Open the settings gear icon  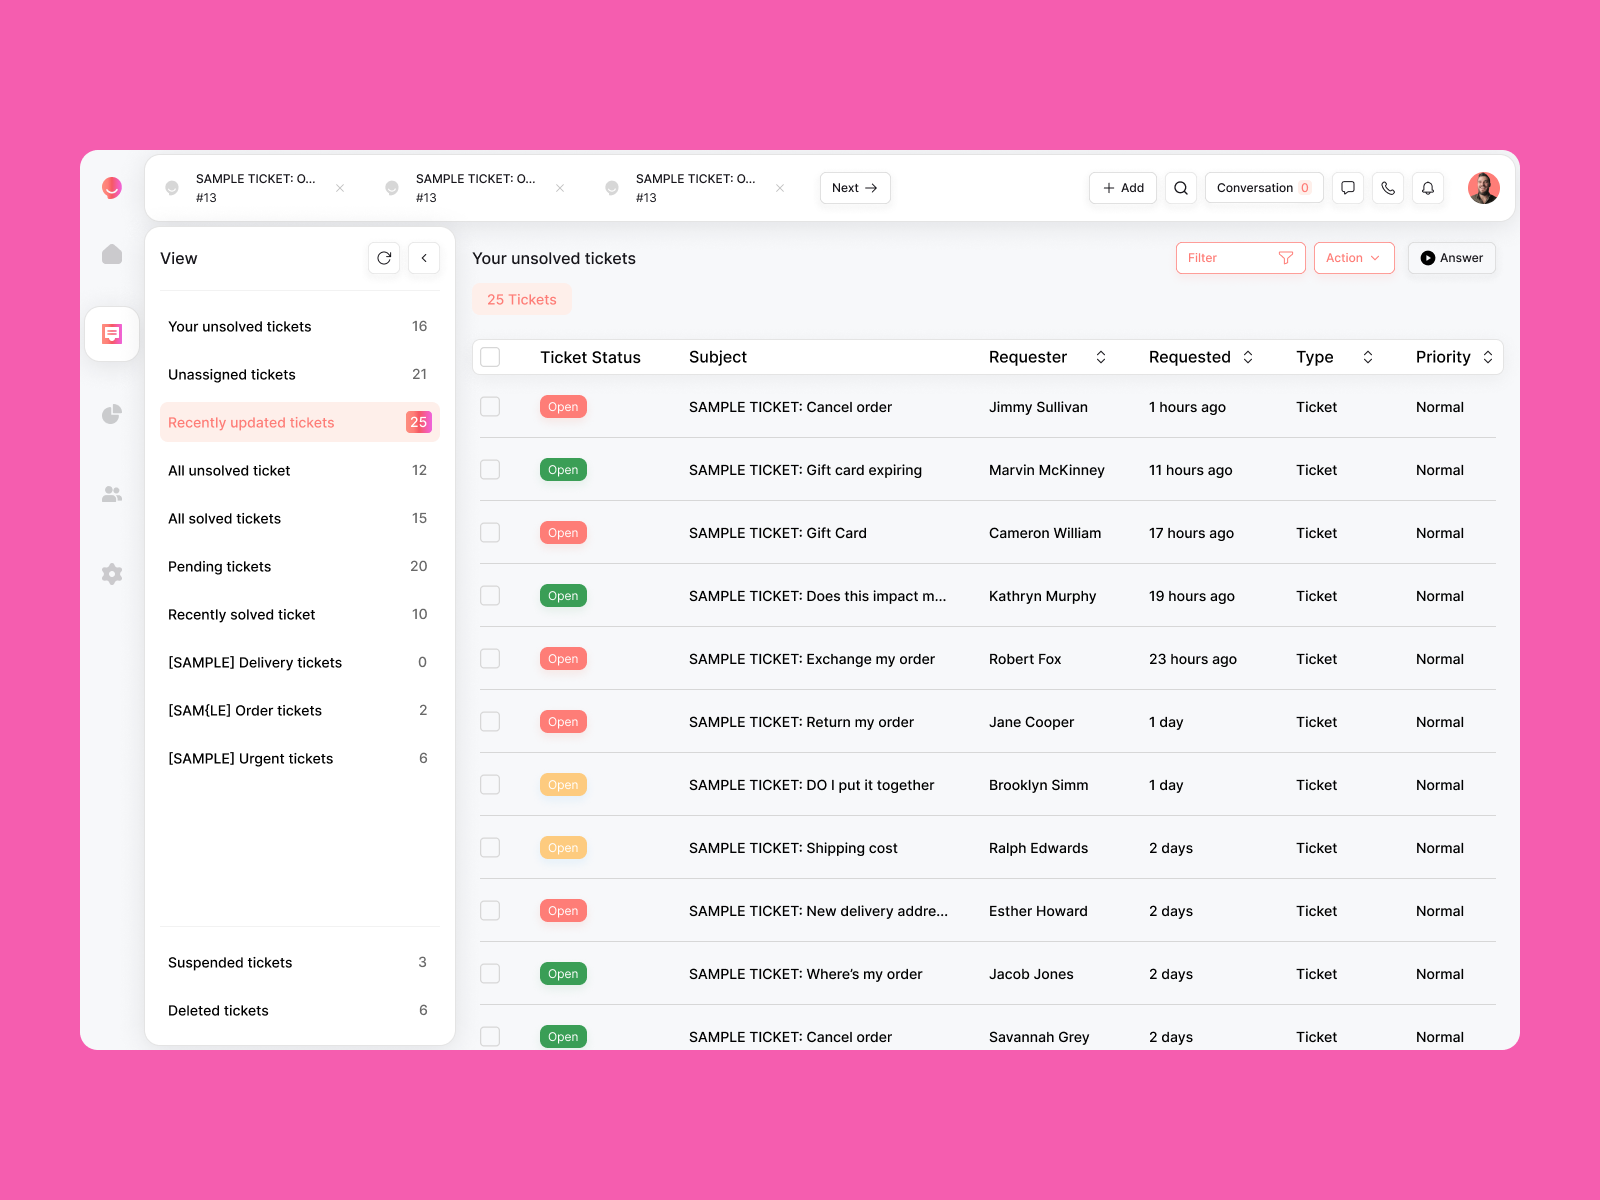tap(112, 574)
